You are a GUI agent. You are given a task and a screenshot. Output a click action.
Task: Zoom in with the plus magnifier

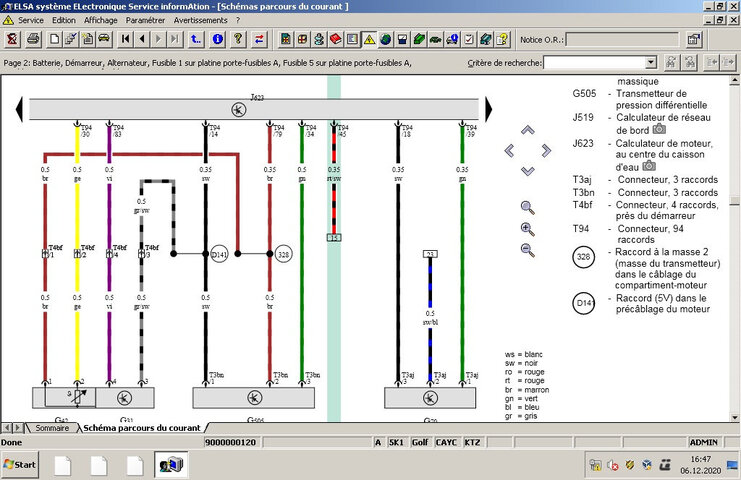[527, 229]
